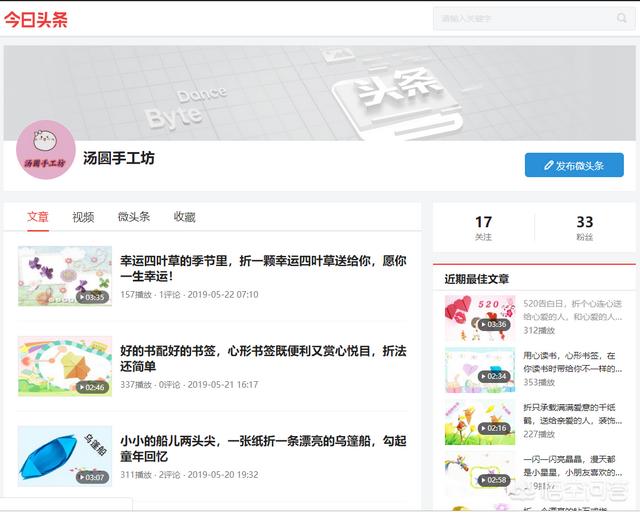This screenshot has height=513, width=640.
Task: Click the 汤圆手工坊 account name
Action: (119, 158)
